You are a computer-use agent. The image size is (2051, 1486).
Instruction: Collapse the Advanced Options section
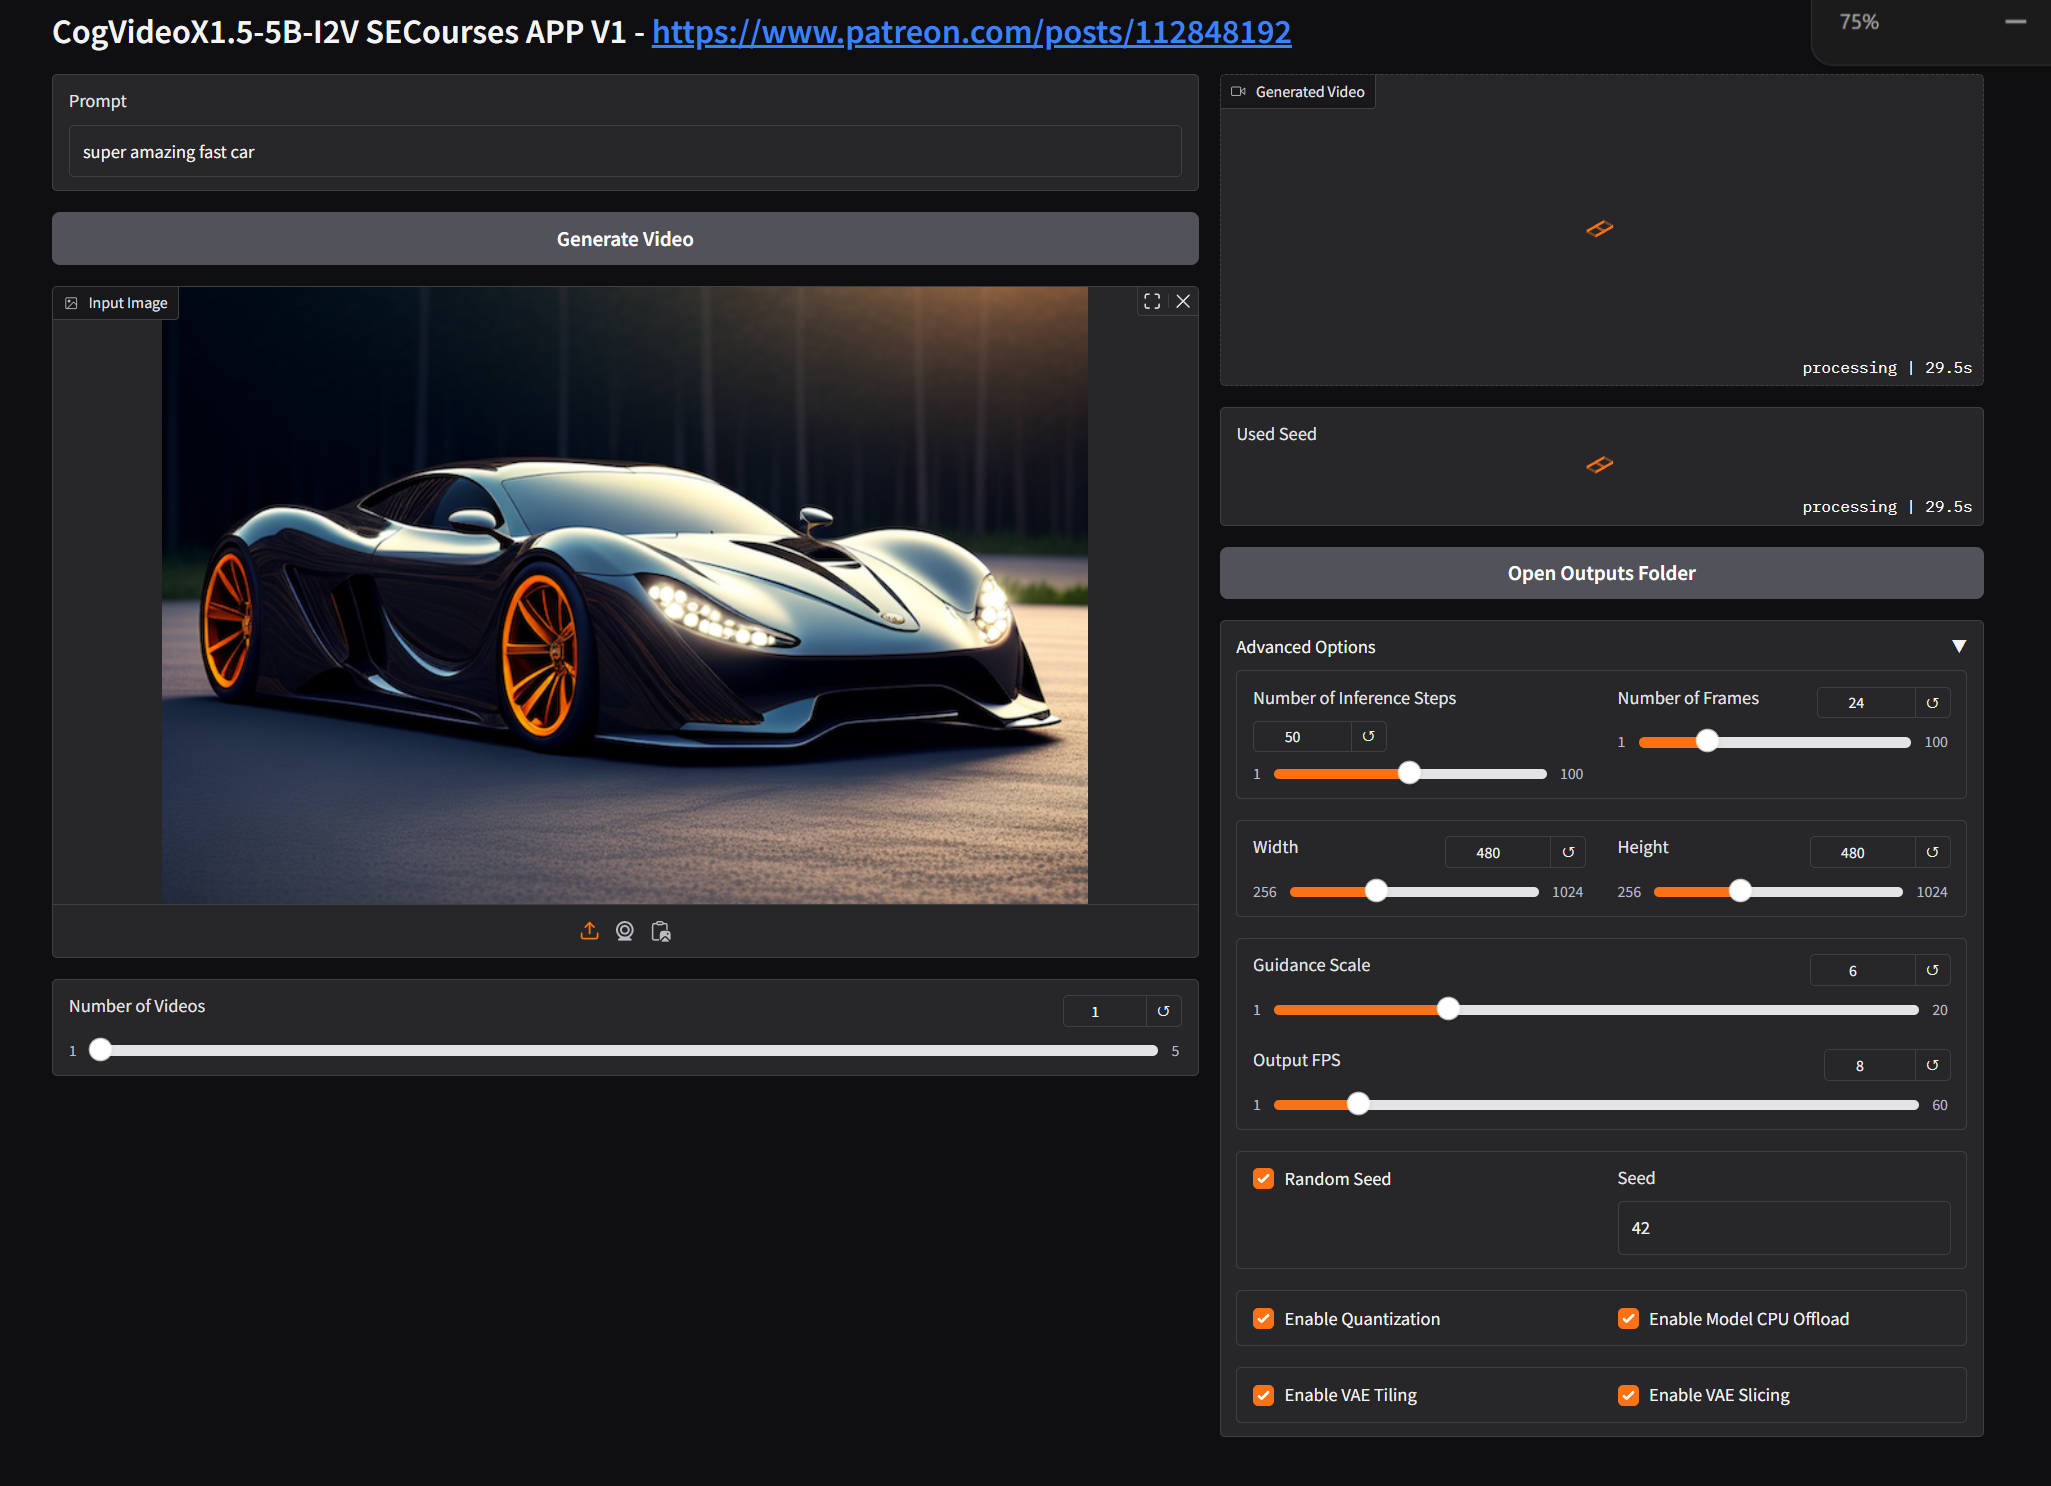click(x=1958, y=647)
